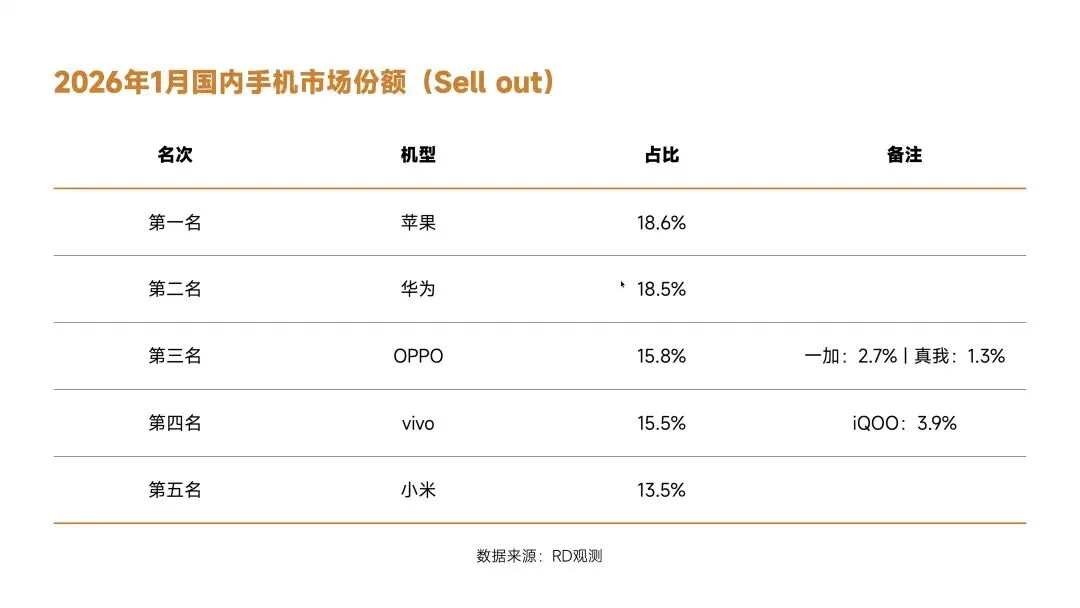Image resolution: width=1080 pixels, height=608 pixels.
Task: Click the OPPO brand cell
Action: click(418, 356)
